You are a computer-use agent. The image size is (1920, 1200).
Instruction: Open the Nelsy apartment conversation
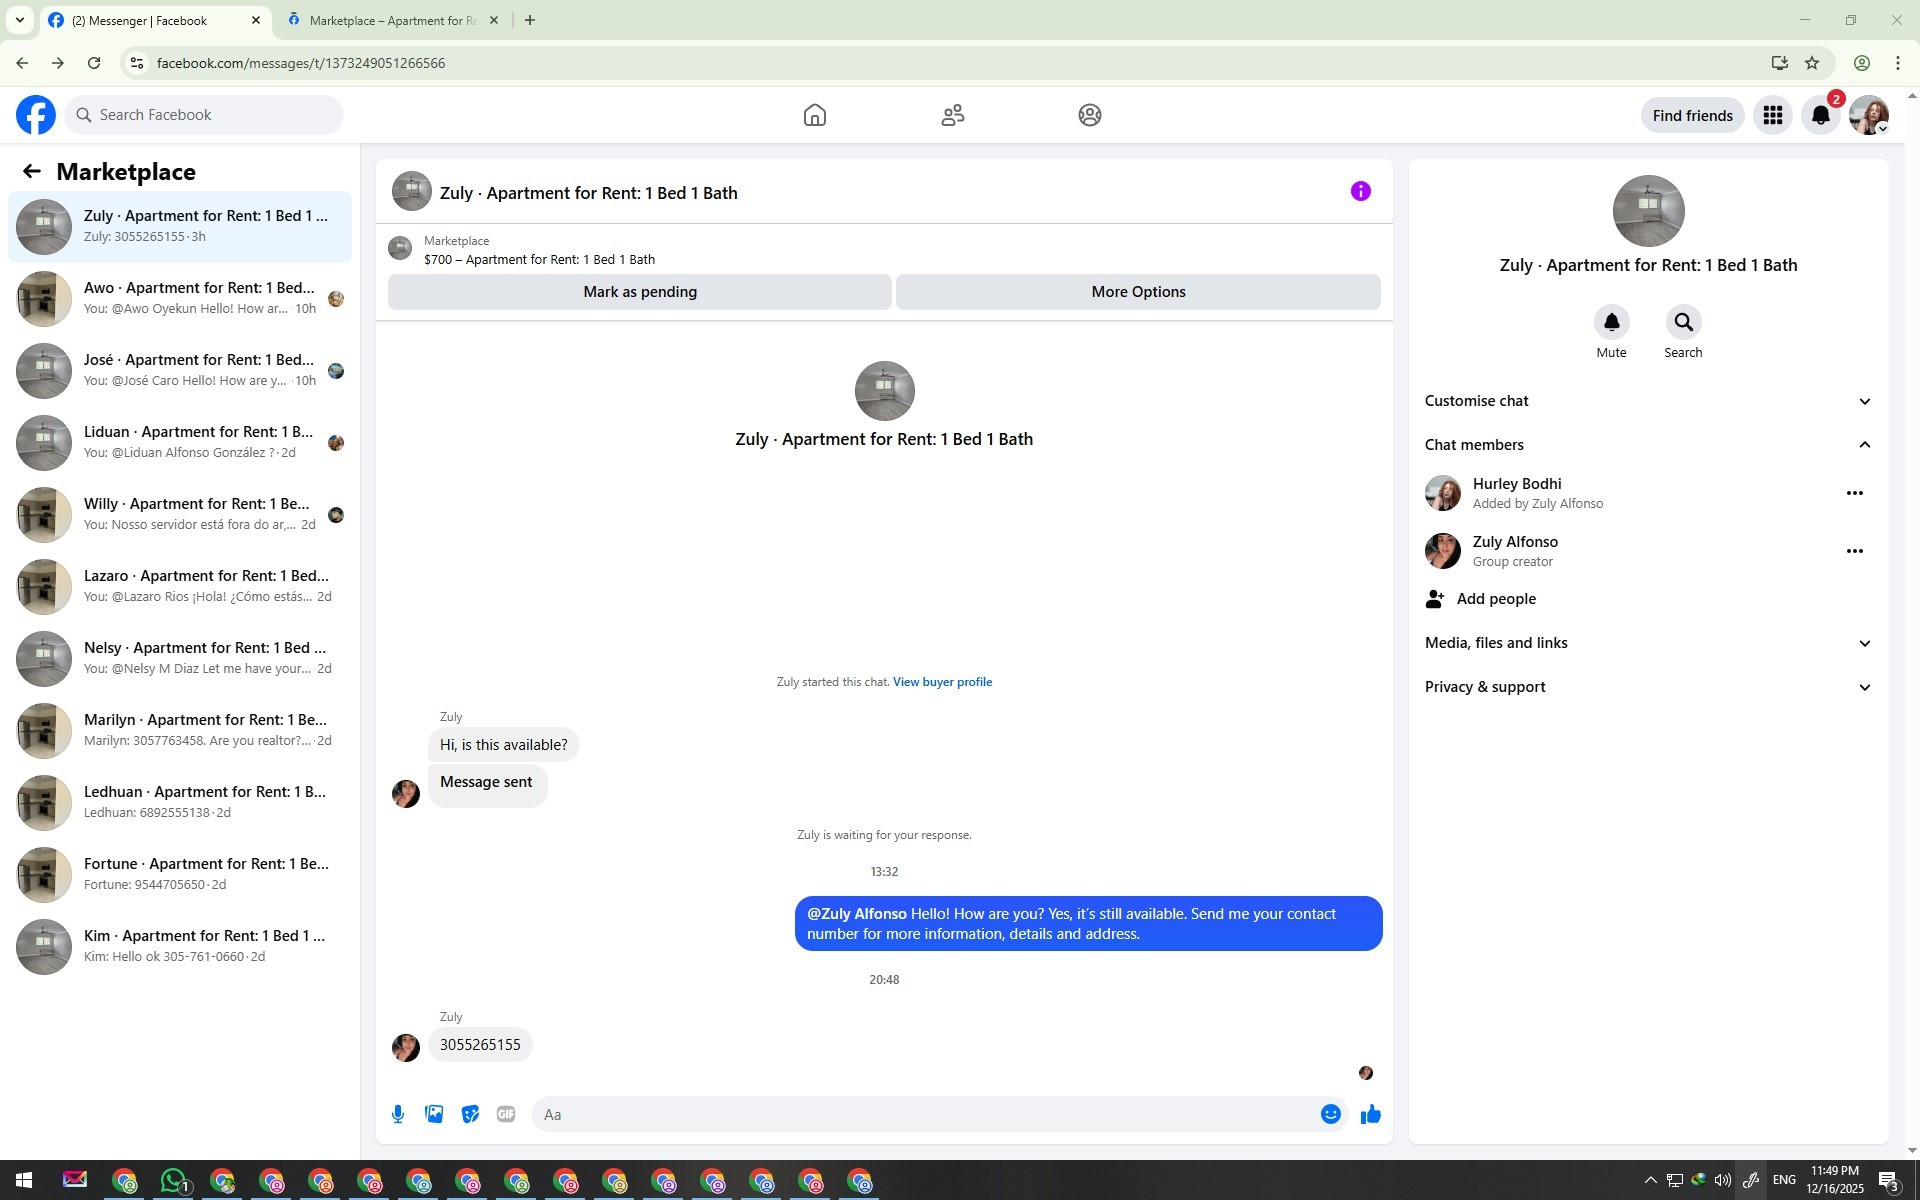[x=180, y=659]
